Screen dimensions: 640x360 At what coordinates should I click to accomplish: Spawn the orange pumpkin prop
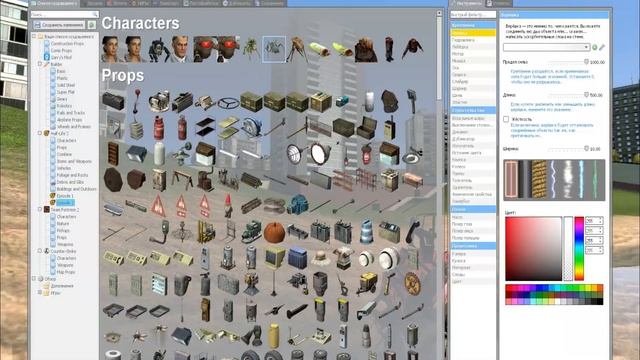274,232
